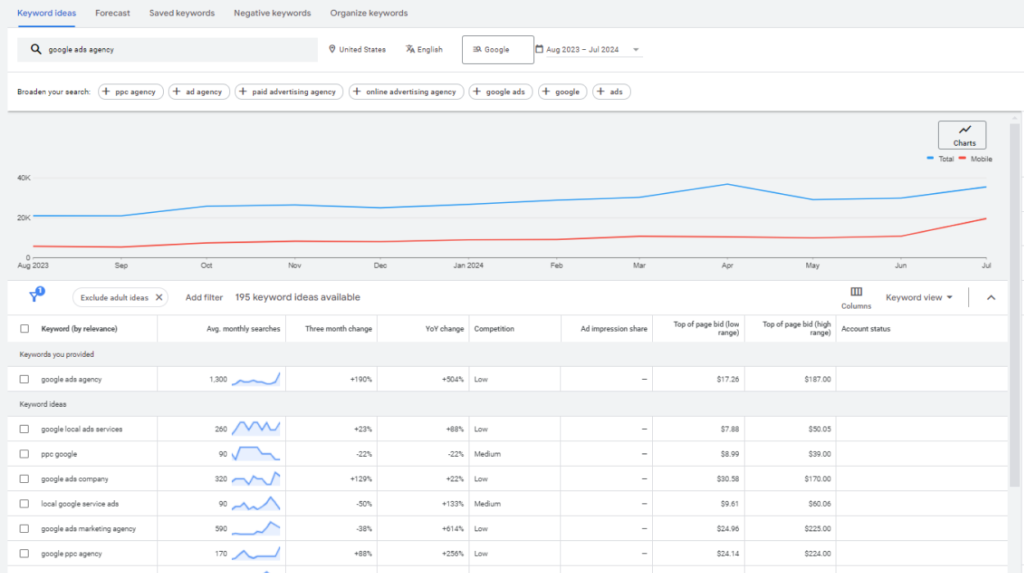Screen dimensions: 1024x573
Task: Add online advertising agency to search
Action: (x=406, y=91)
